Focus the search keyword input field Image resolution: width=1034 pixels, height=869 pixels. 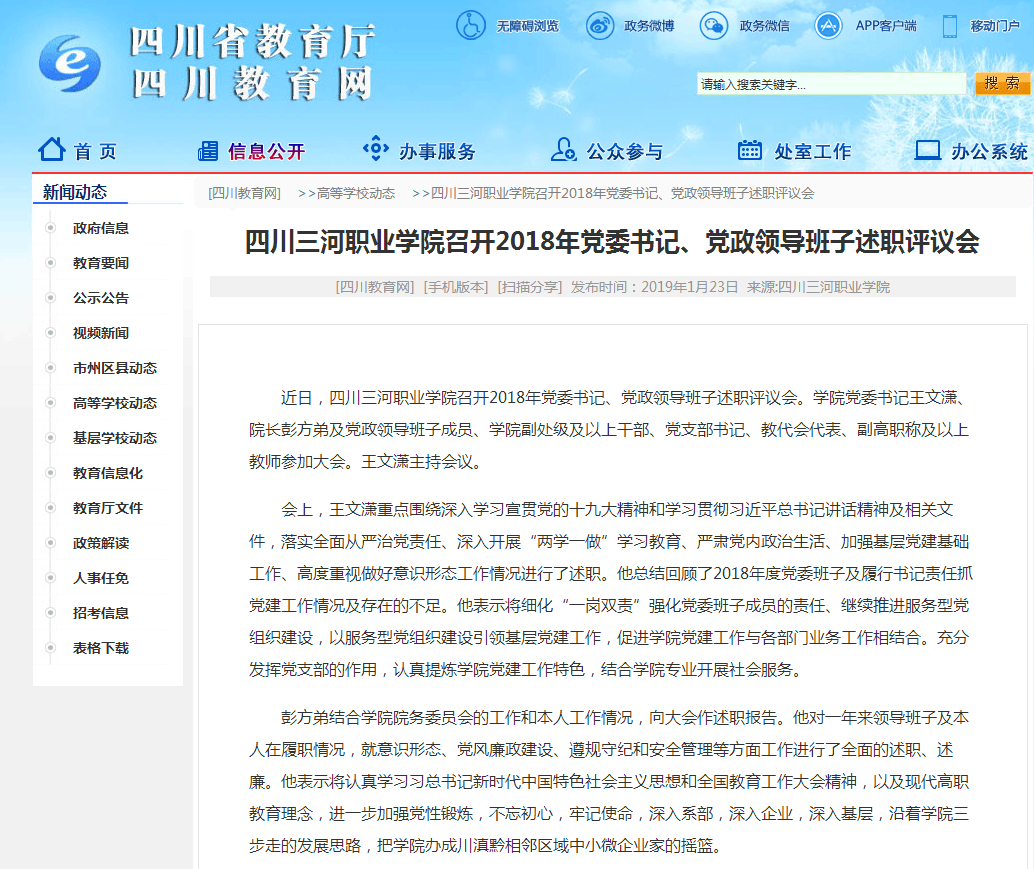coord(831,84)
